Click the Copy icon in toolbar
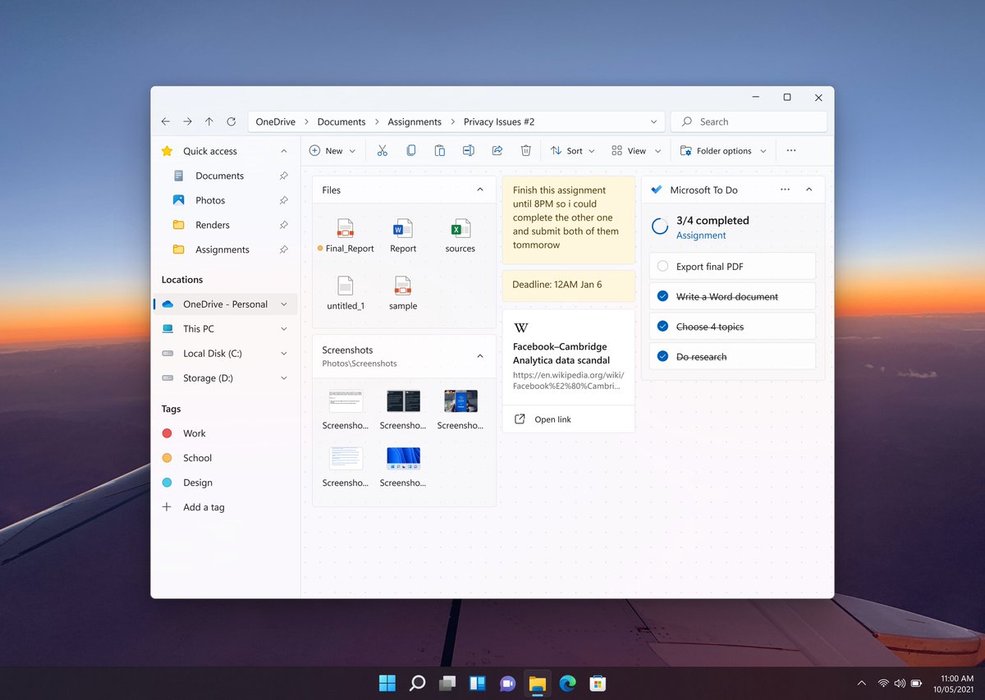 pyautogui.click(x=411, y=151)
